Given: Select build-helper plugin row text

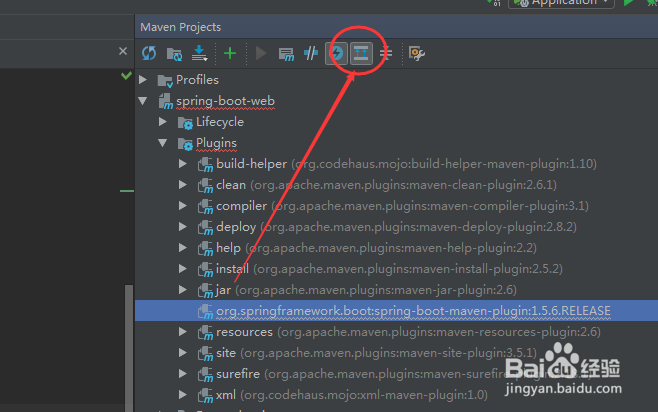Looking at the screenshot, I should click(406, 164).
